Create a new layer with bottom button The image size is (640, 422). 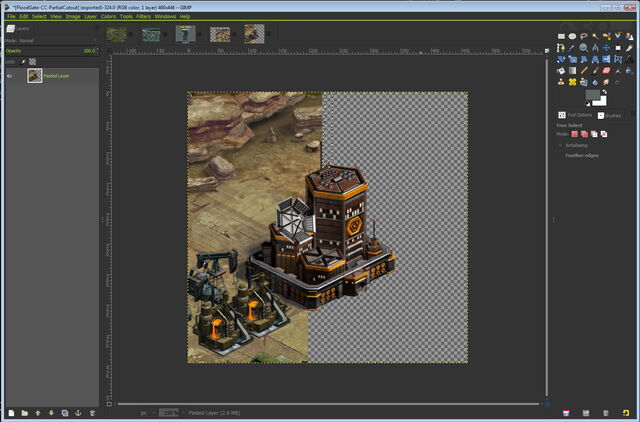[x=11, y=413]
